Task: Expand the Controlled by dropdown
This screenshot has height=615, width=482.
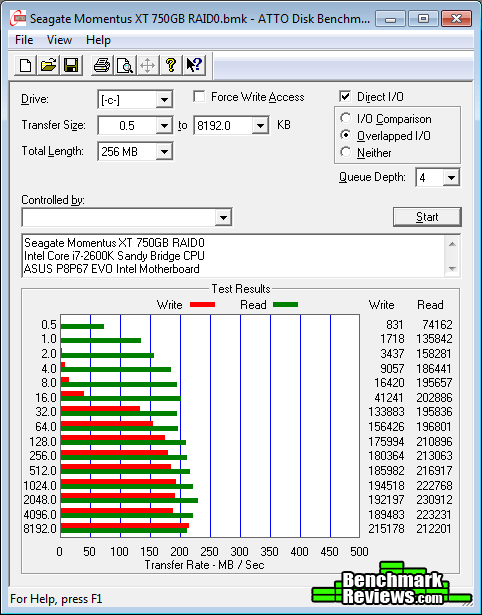Action: (x=223, y=217)
